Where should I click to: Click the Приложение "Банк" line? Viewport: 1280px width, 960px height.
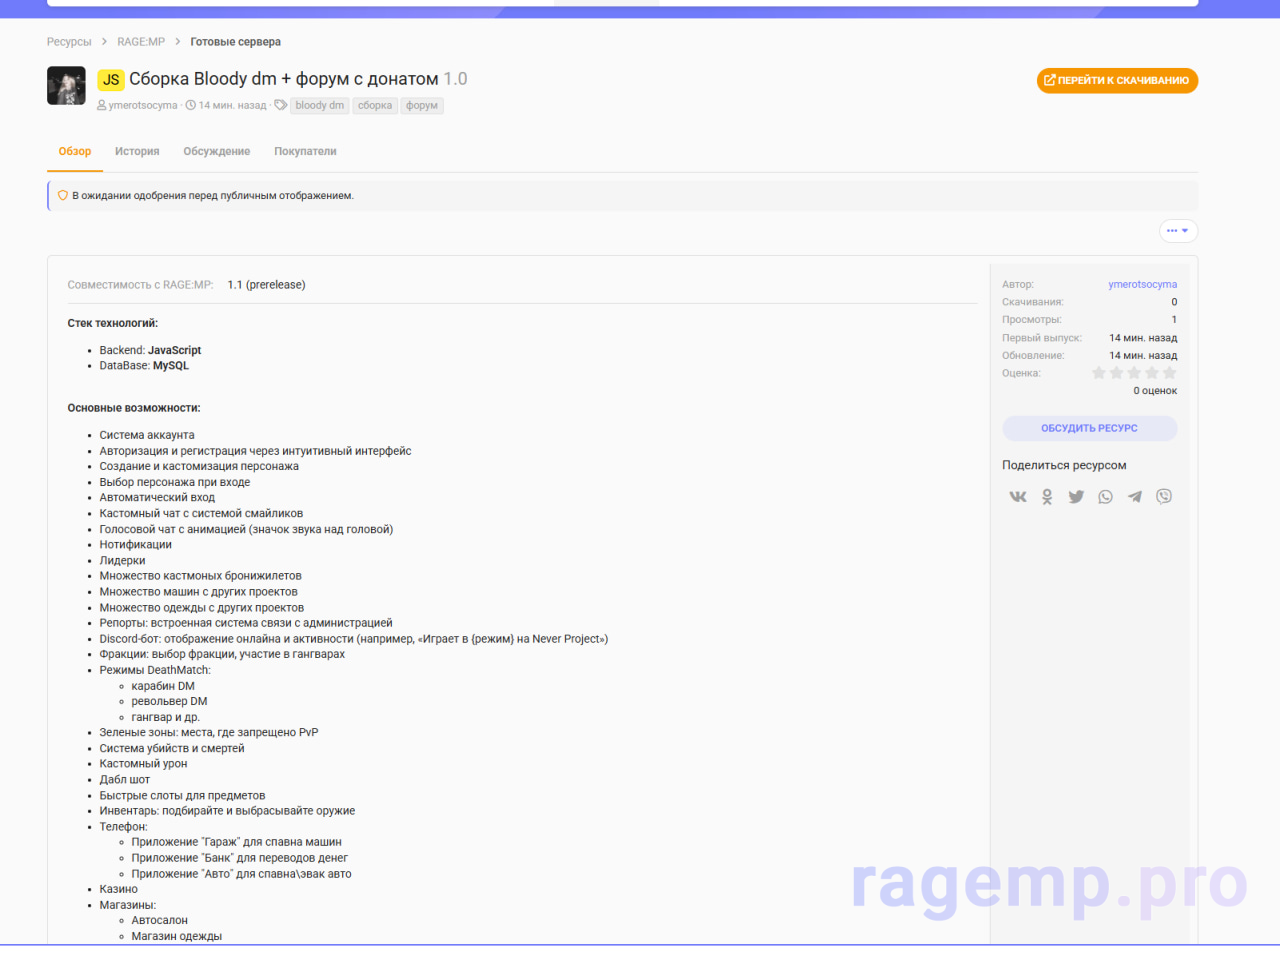pyautogui.click(x=240, y=859)
